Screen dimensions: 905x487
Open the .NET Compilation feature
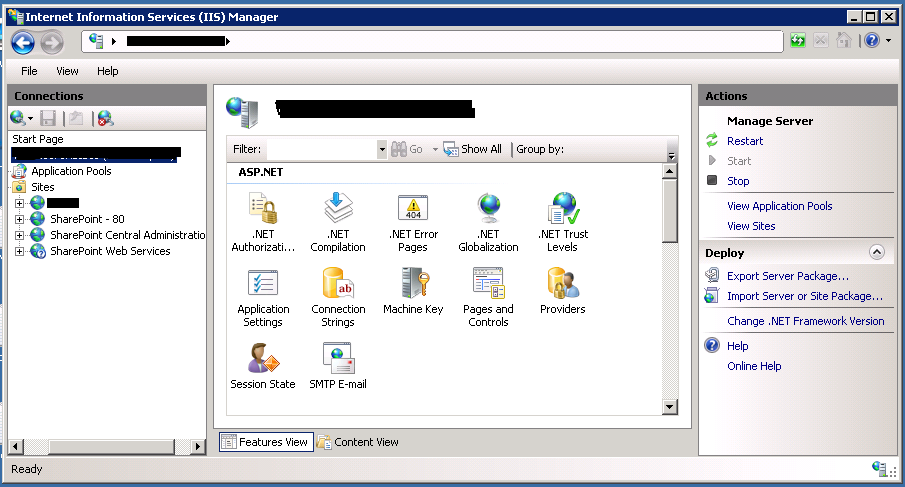click(338, 223)
